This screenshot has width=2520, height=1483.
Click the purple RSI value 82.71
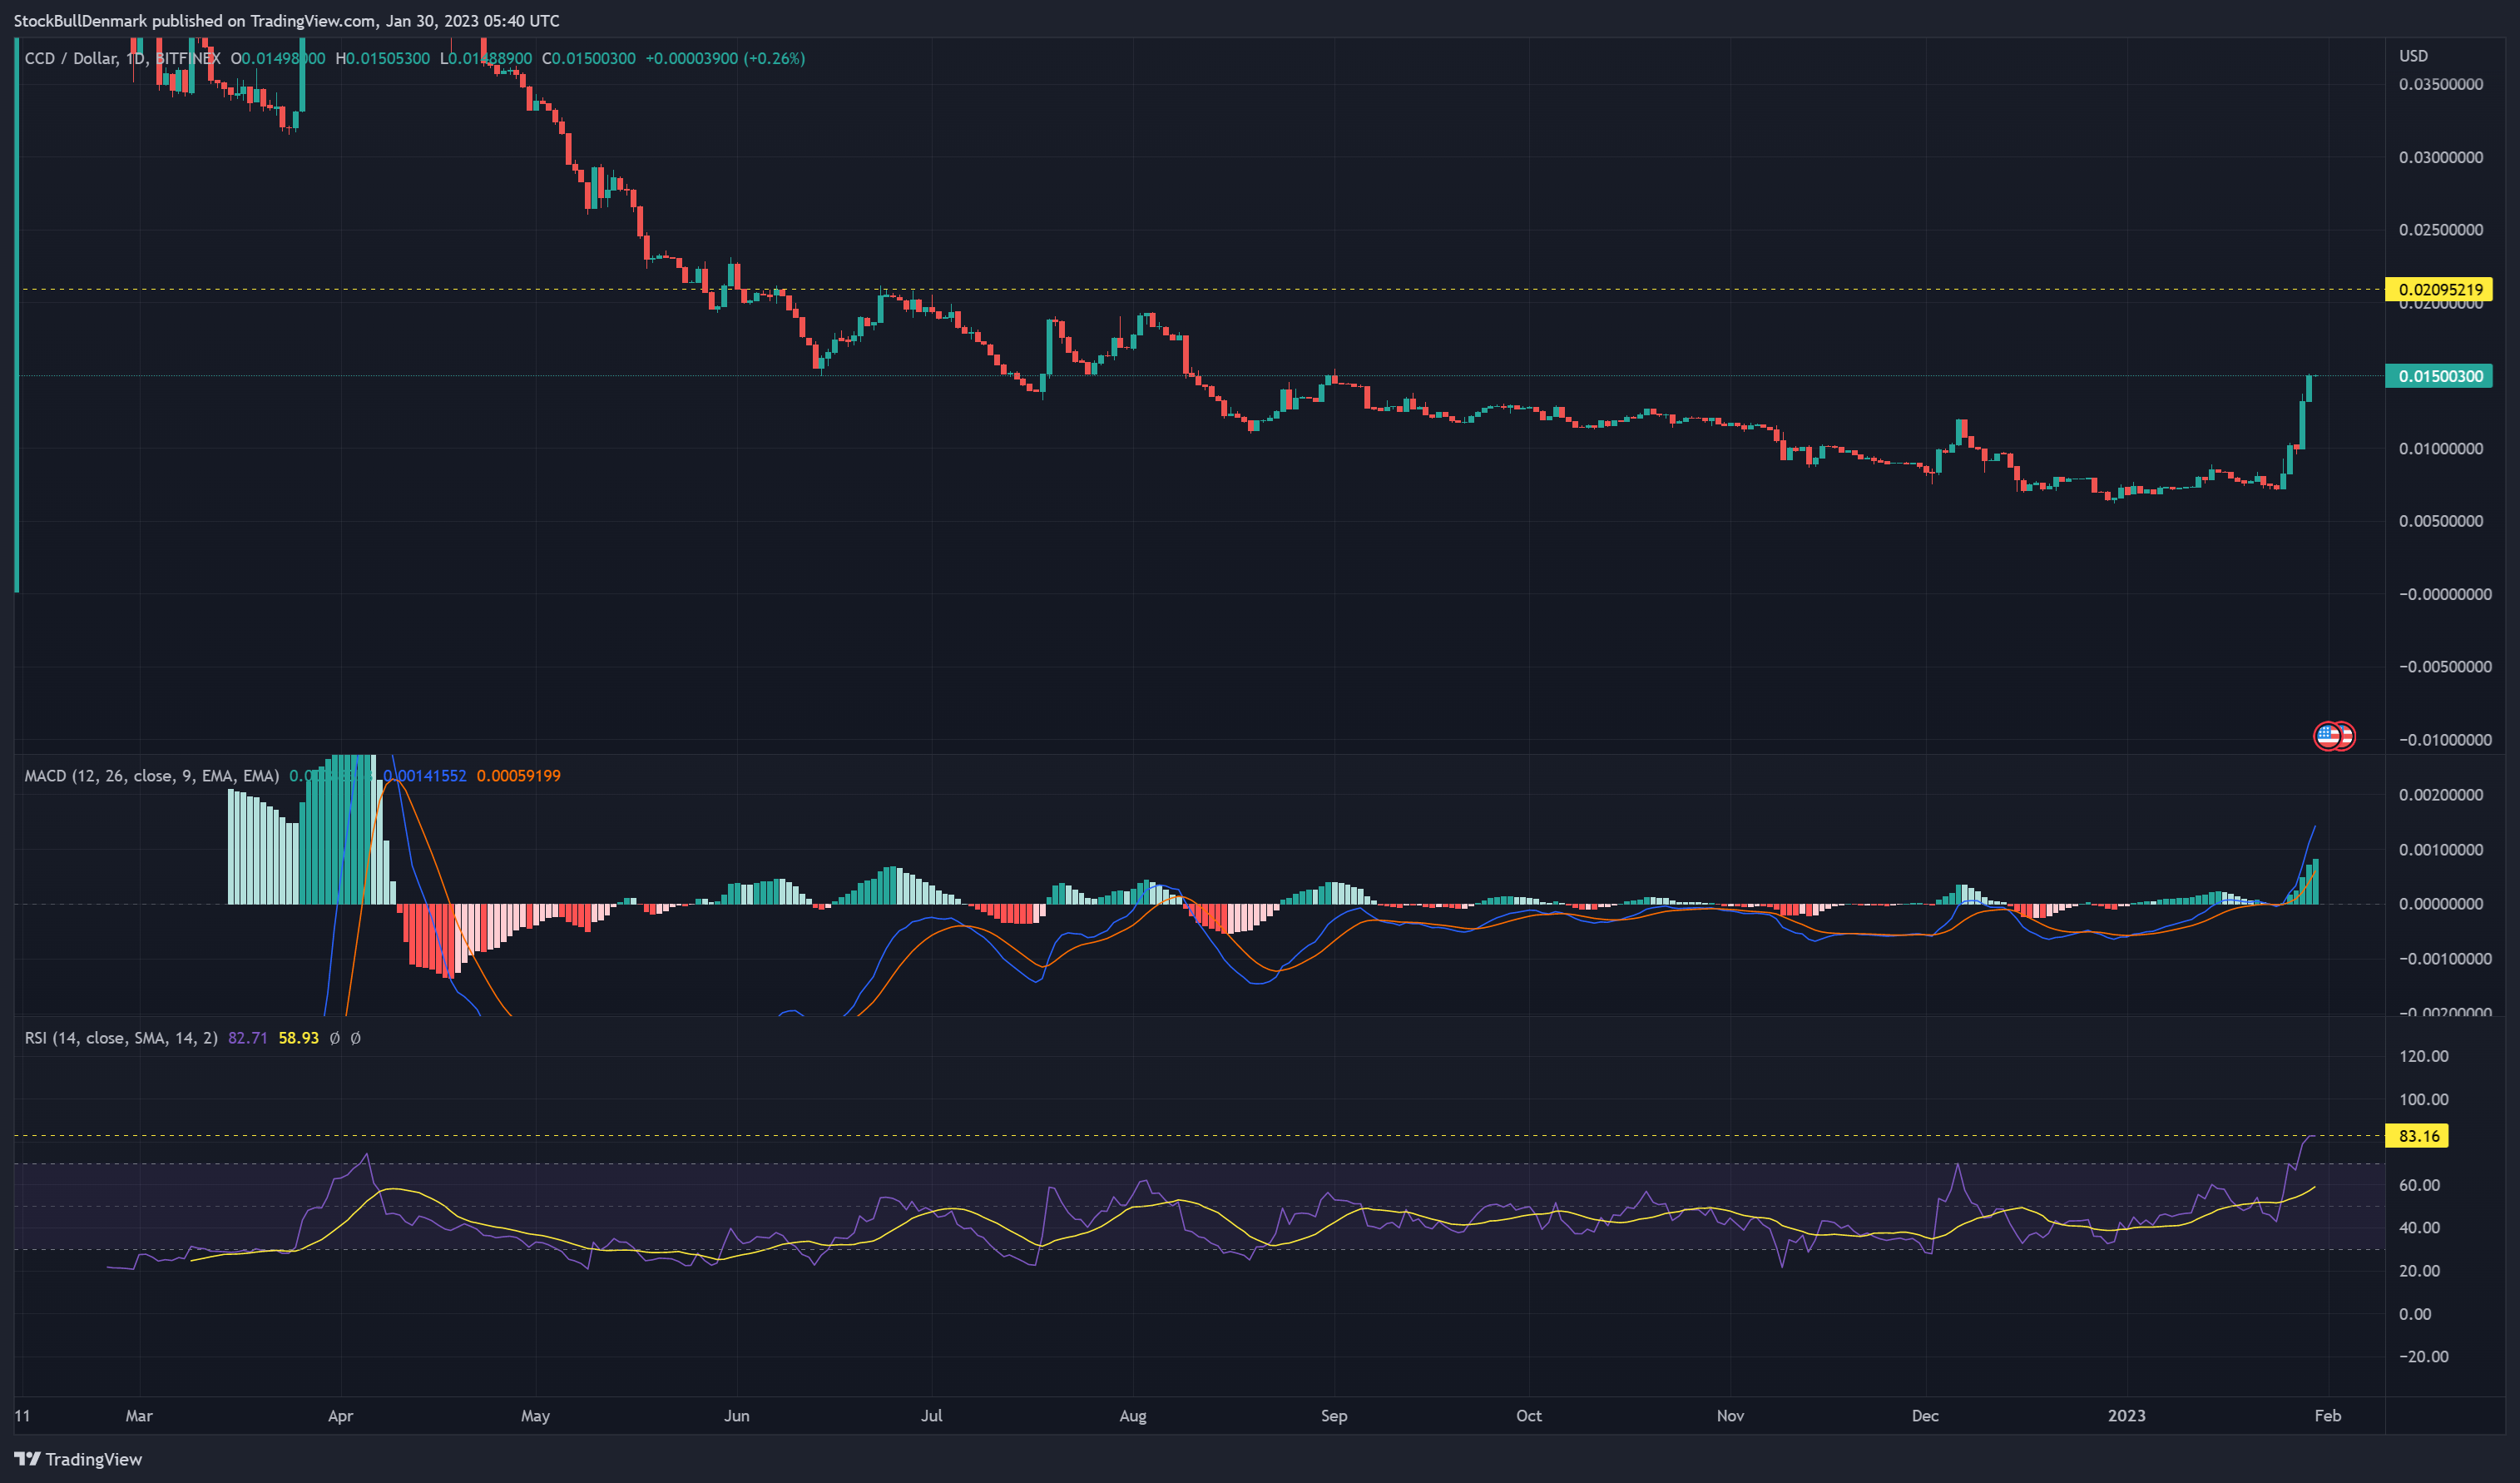tap(248, 1038)
